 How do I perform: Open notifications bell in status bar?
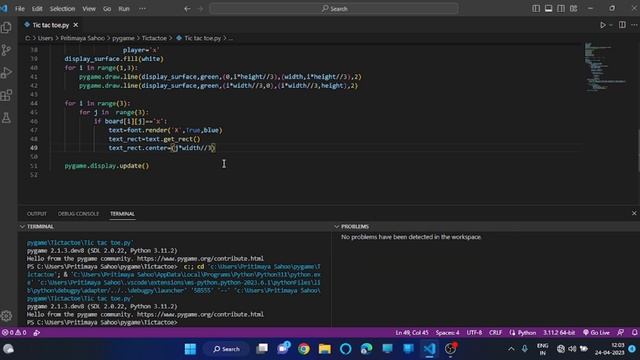634,333
